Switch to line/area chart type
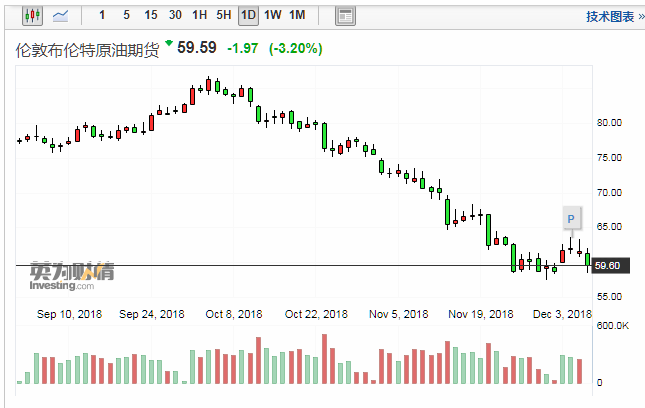 60,16
